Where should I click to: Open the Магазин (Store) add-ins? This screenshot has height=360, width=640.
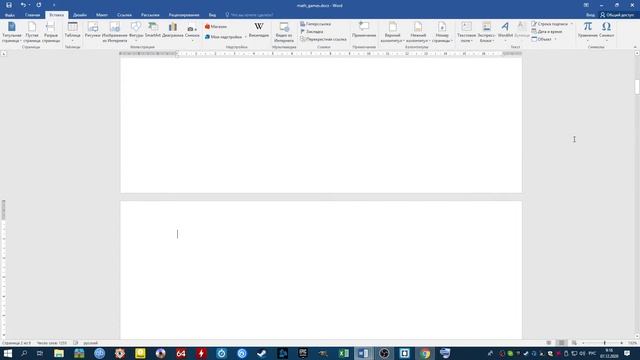[216, 27]
